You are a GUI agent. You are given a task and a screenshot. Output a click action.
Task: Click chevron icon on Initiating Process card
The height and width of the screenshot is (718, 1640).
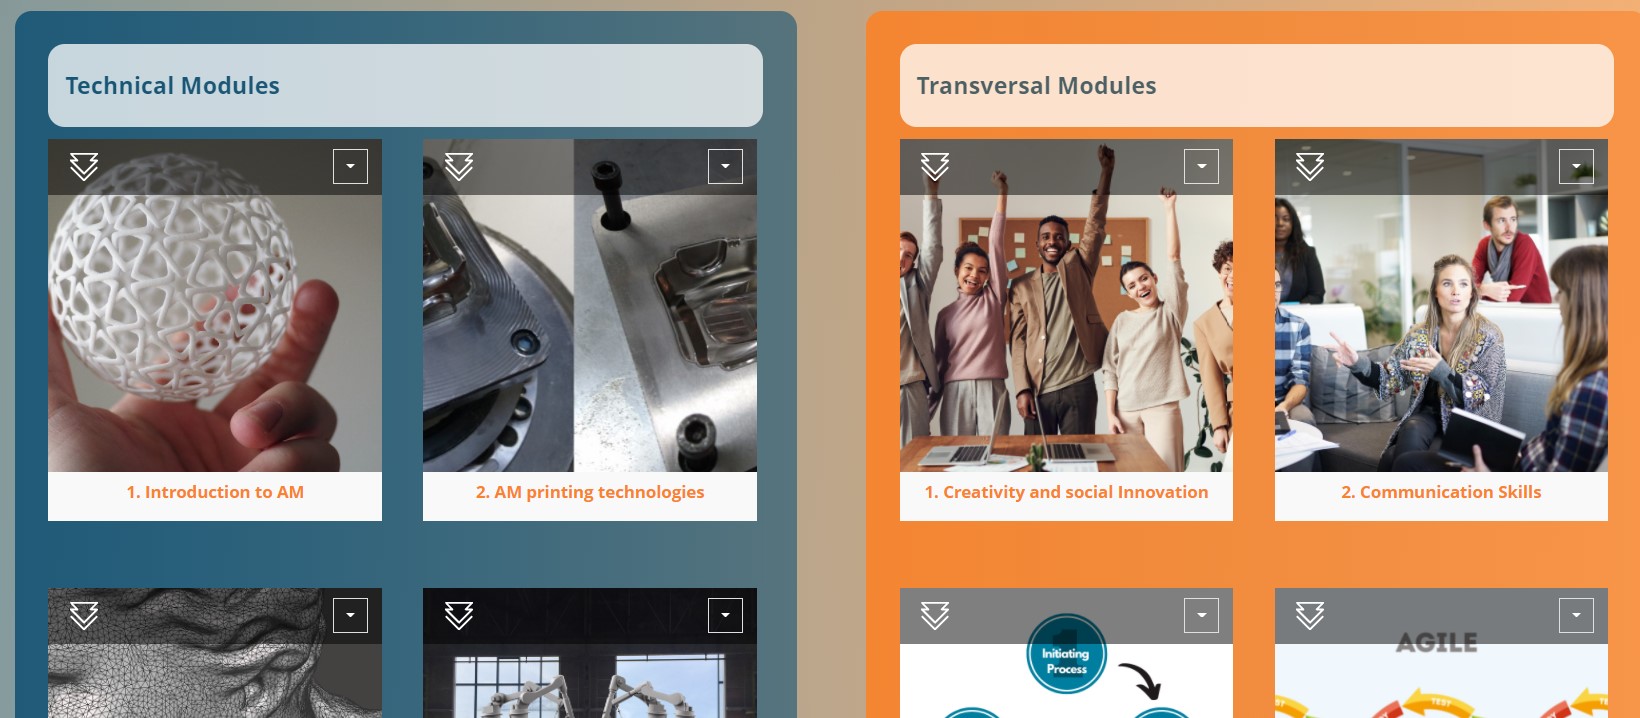coord(935,615)
